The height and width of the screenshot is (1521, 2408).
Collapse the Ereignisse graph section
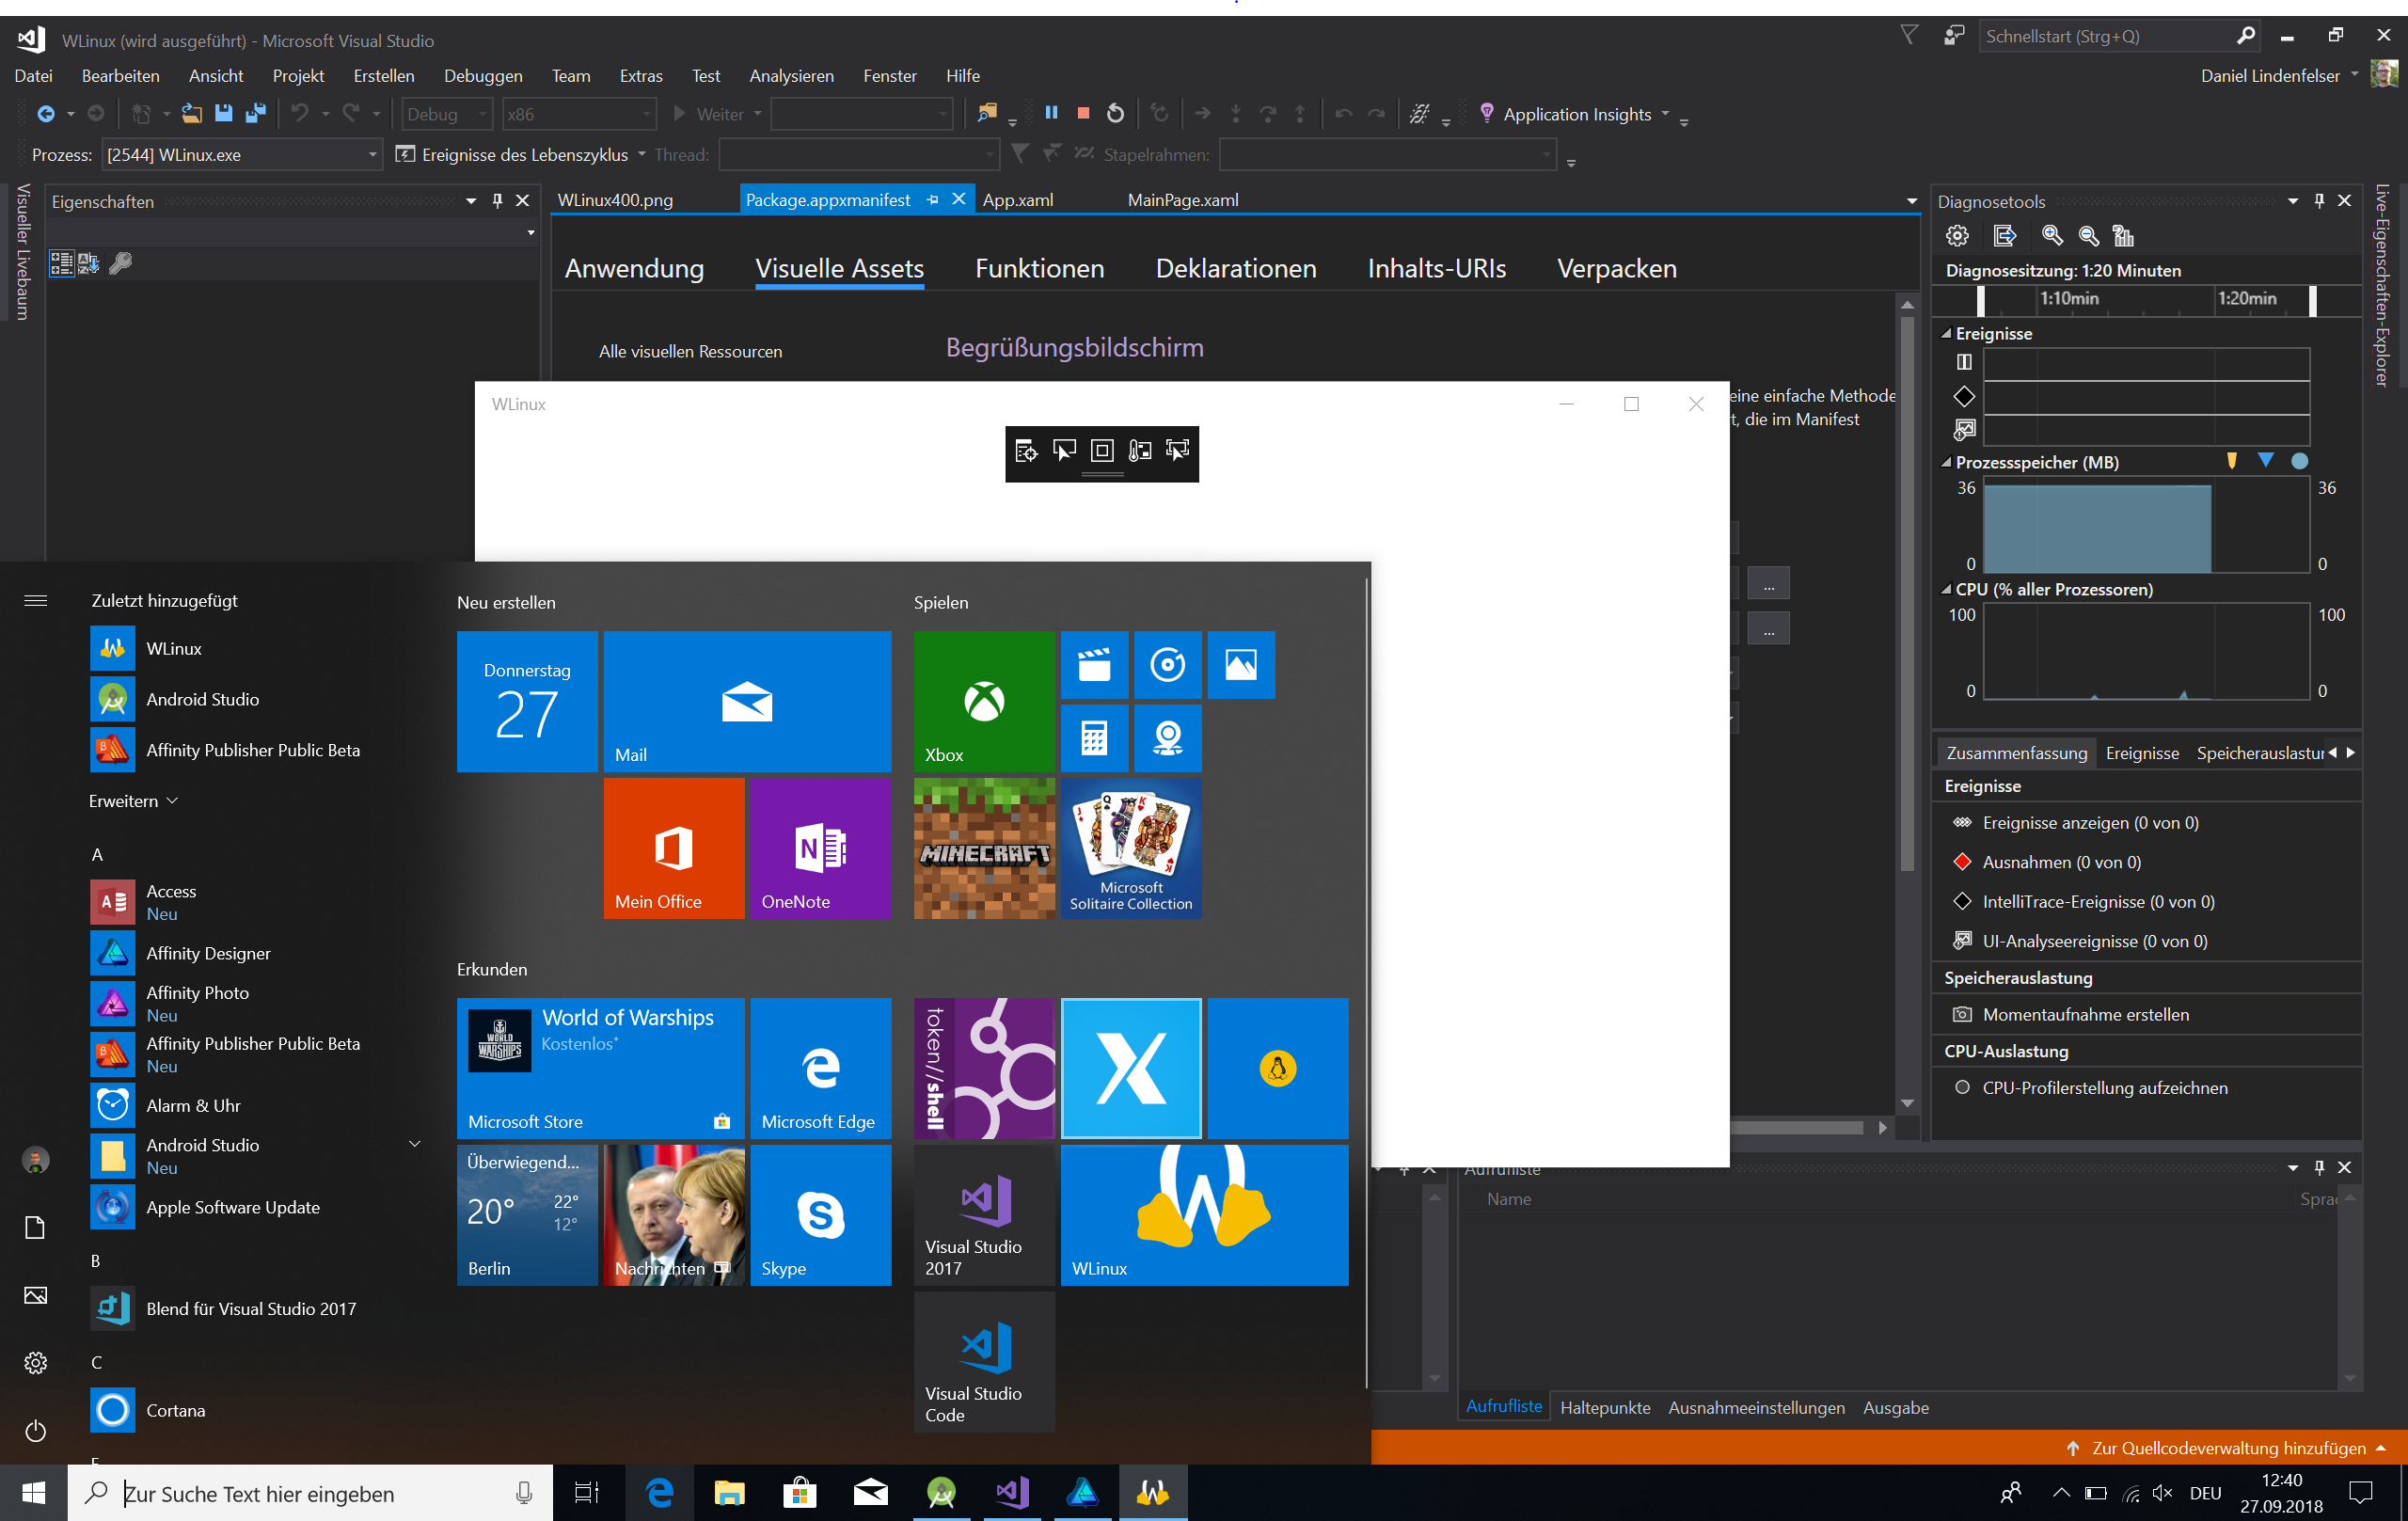[1946, 333]
